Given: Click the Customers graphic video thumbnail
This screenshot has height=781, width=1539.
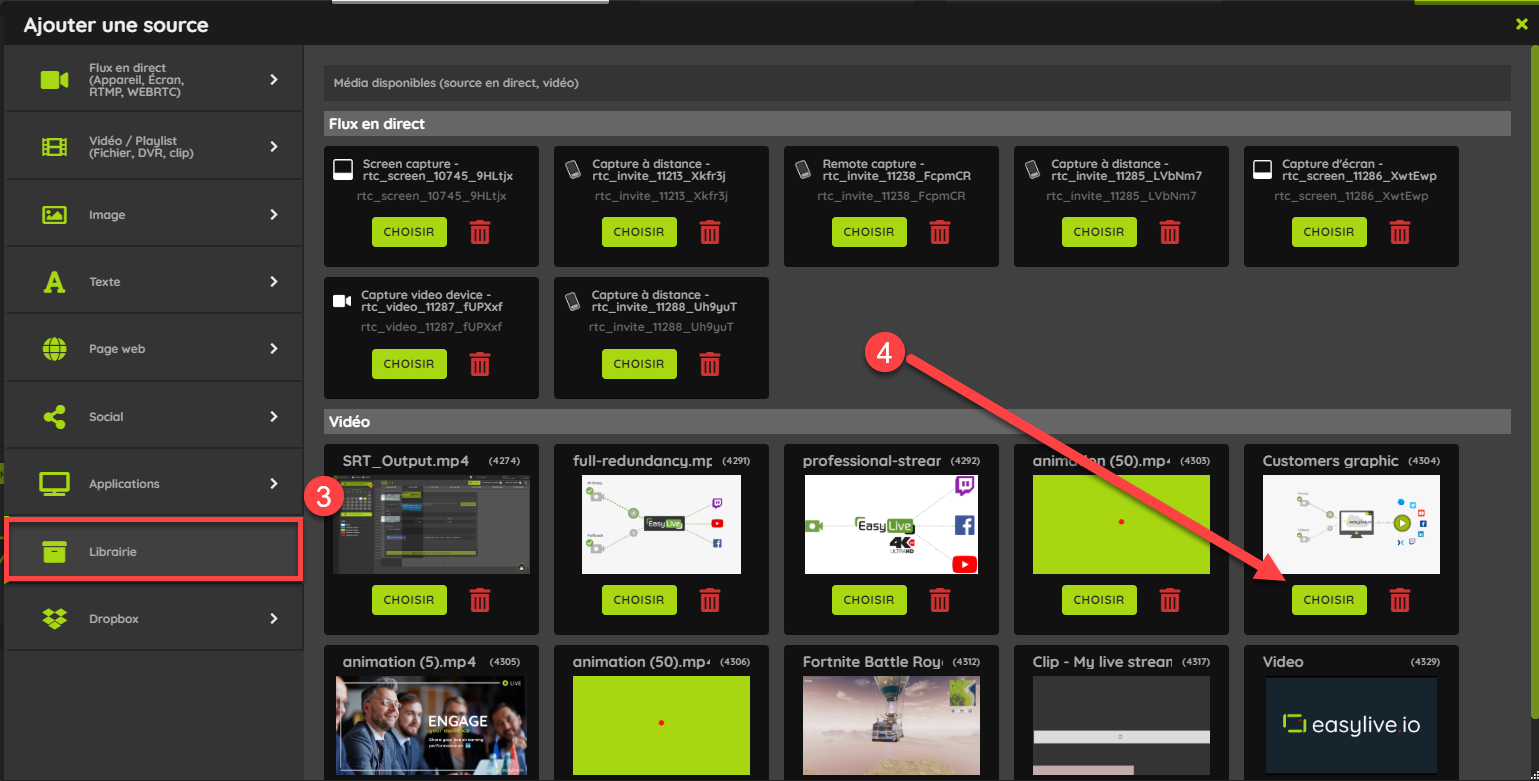Looking at the screenshot, I should (1351, 524).
